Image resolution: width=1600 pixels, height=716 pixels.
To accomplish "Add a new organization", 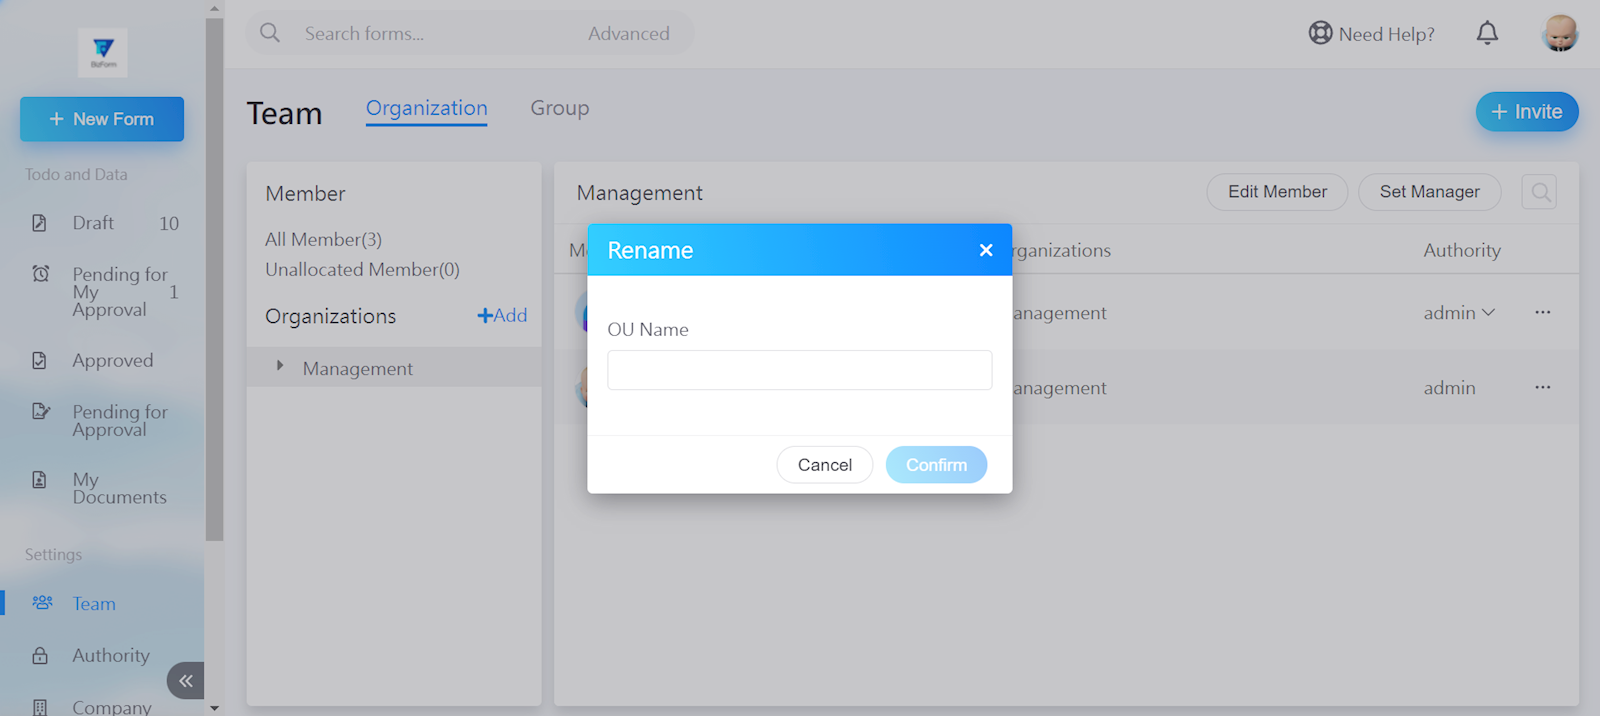I will pos(502,316).
